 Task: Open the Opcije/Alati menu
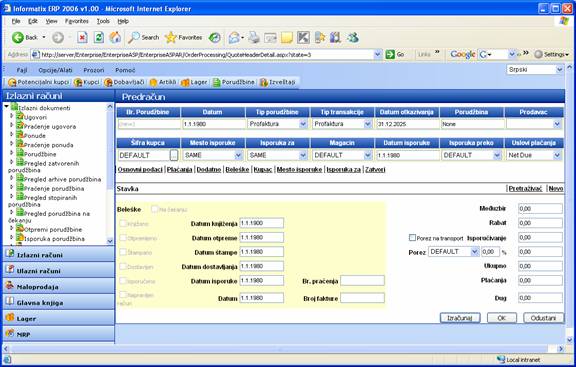click(x=55, y=70)
